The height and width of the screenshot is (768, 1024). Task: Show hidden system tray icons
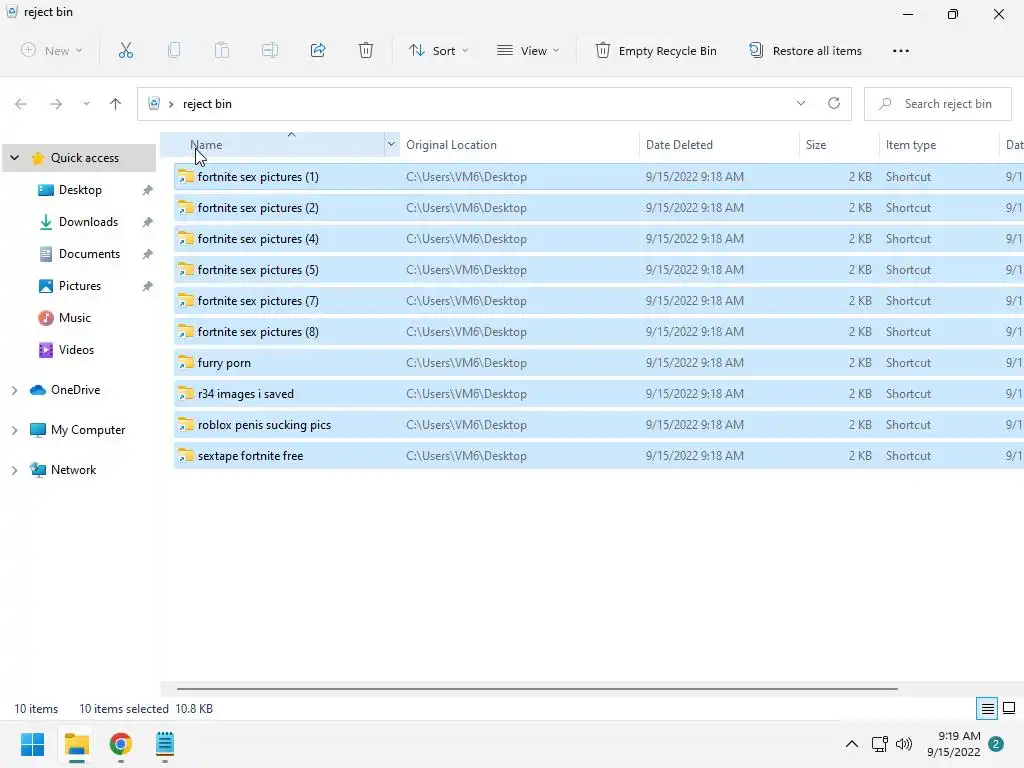point(852,744)
